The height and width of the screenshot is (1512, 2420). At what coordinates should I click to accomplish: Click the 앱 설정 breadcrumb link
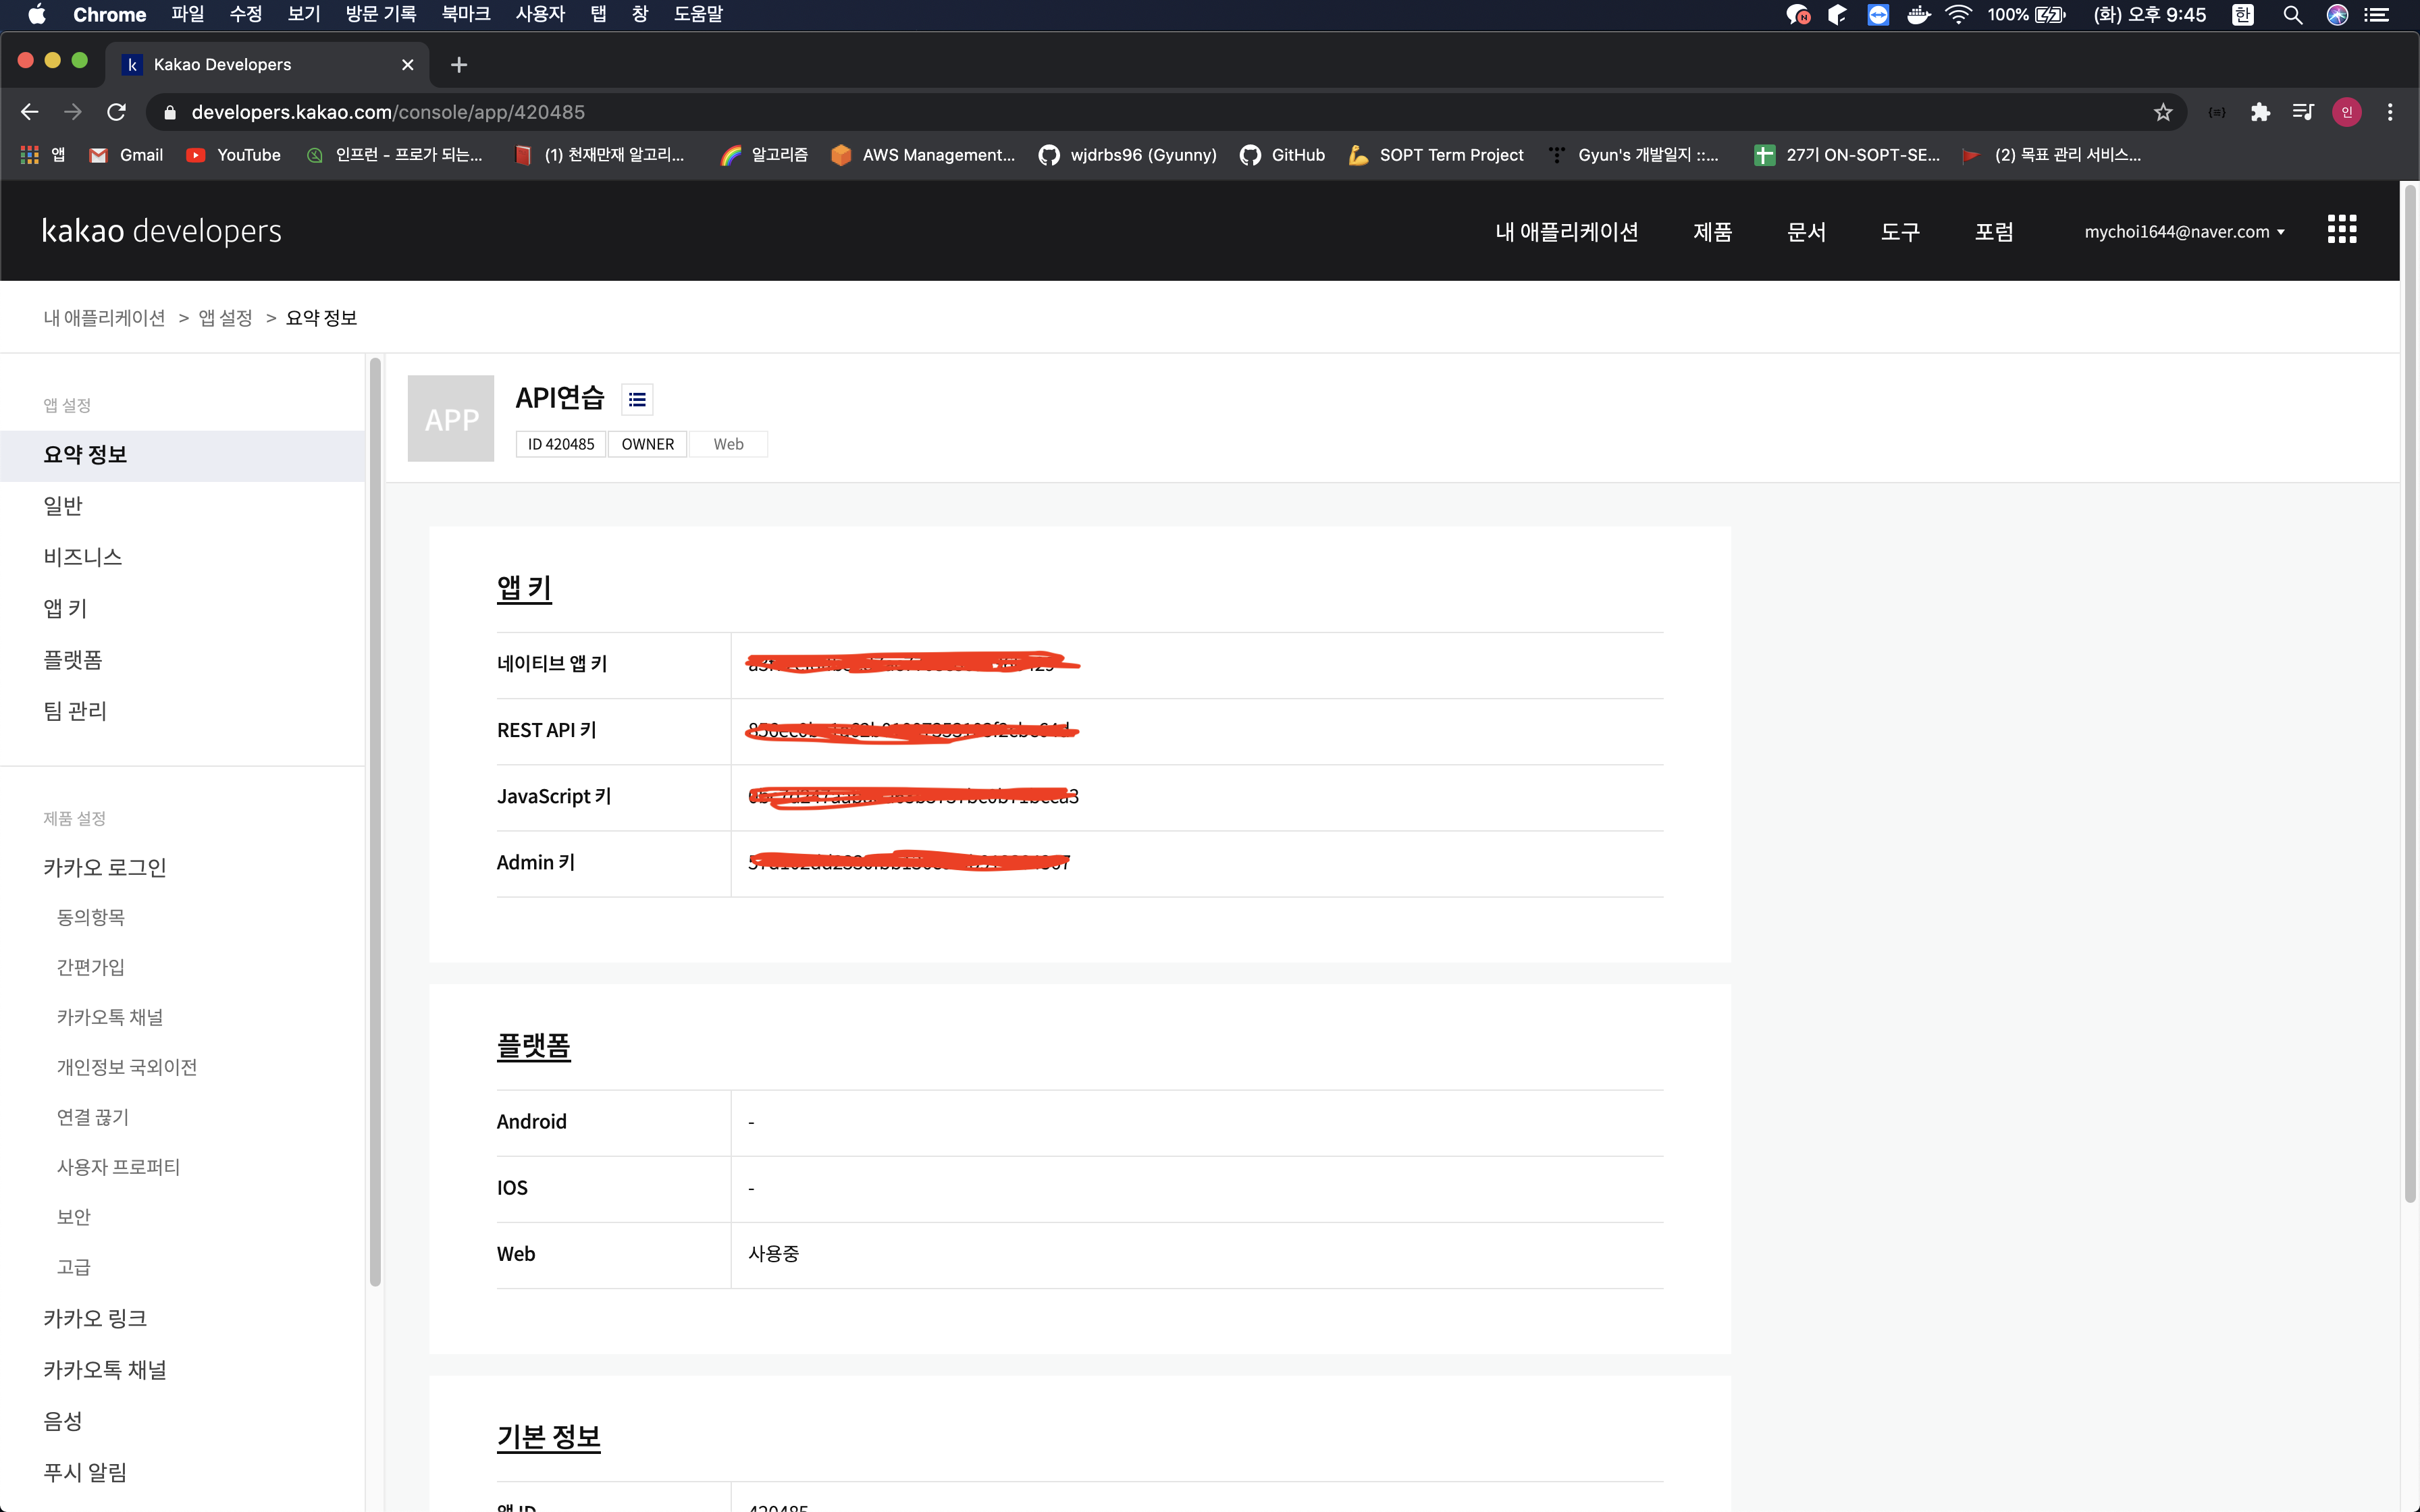pos(225,318)
